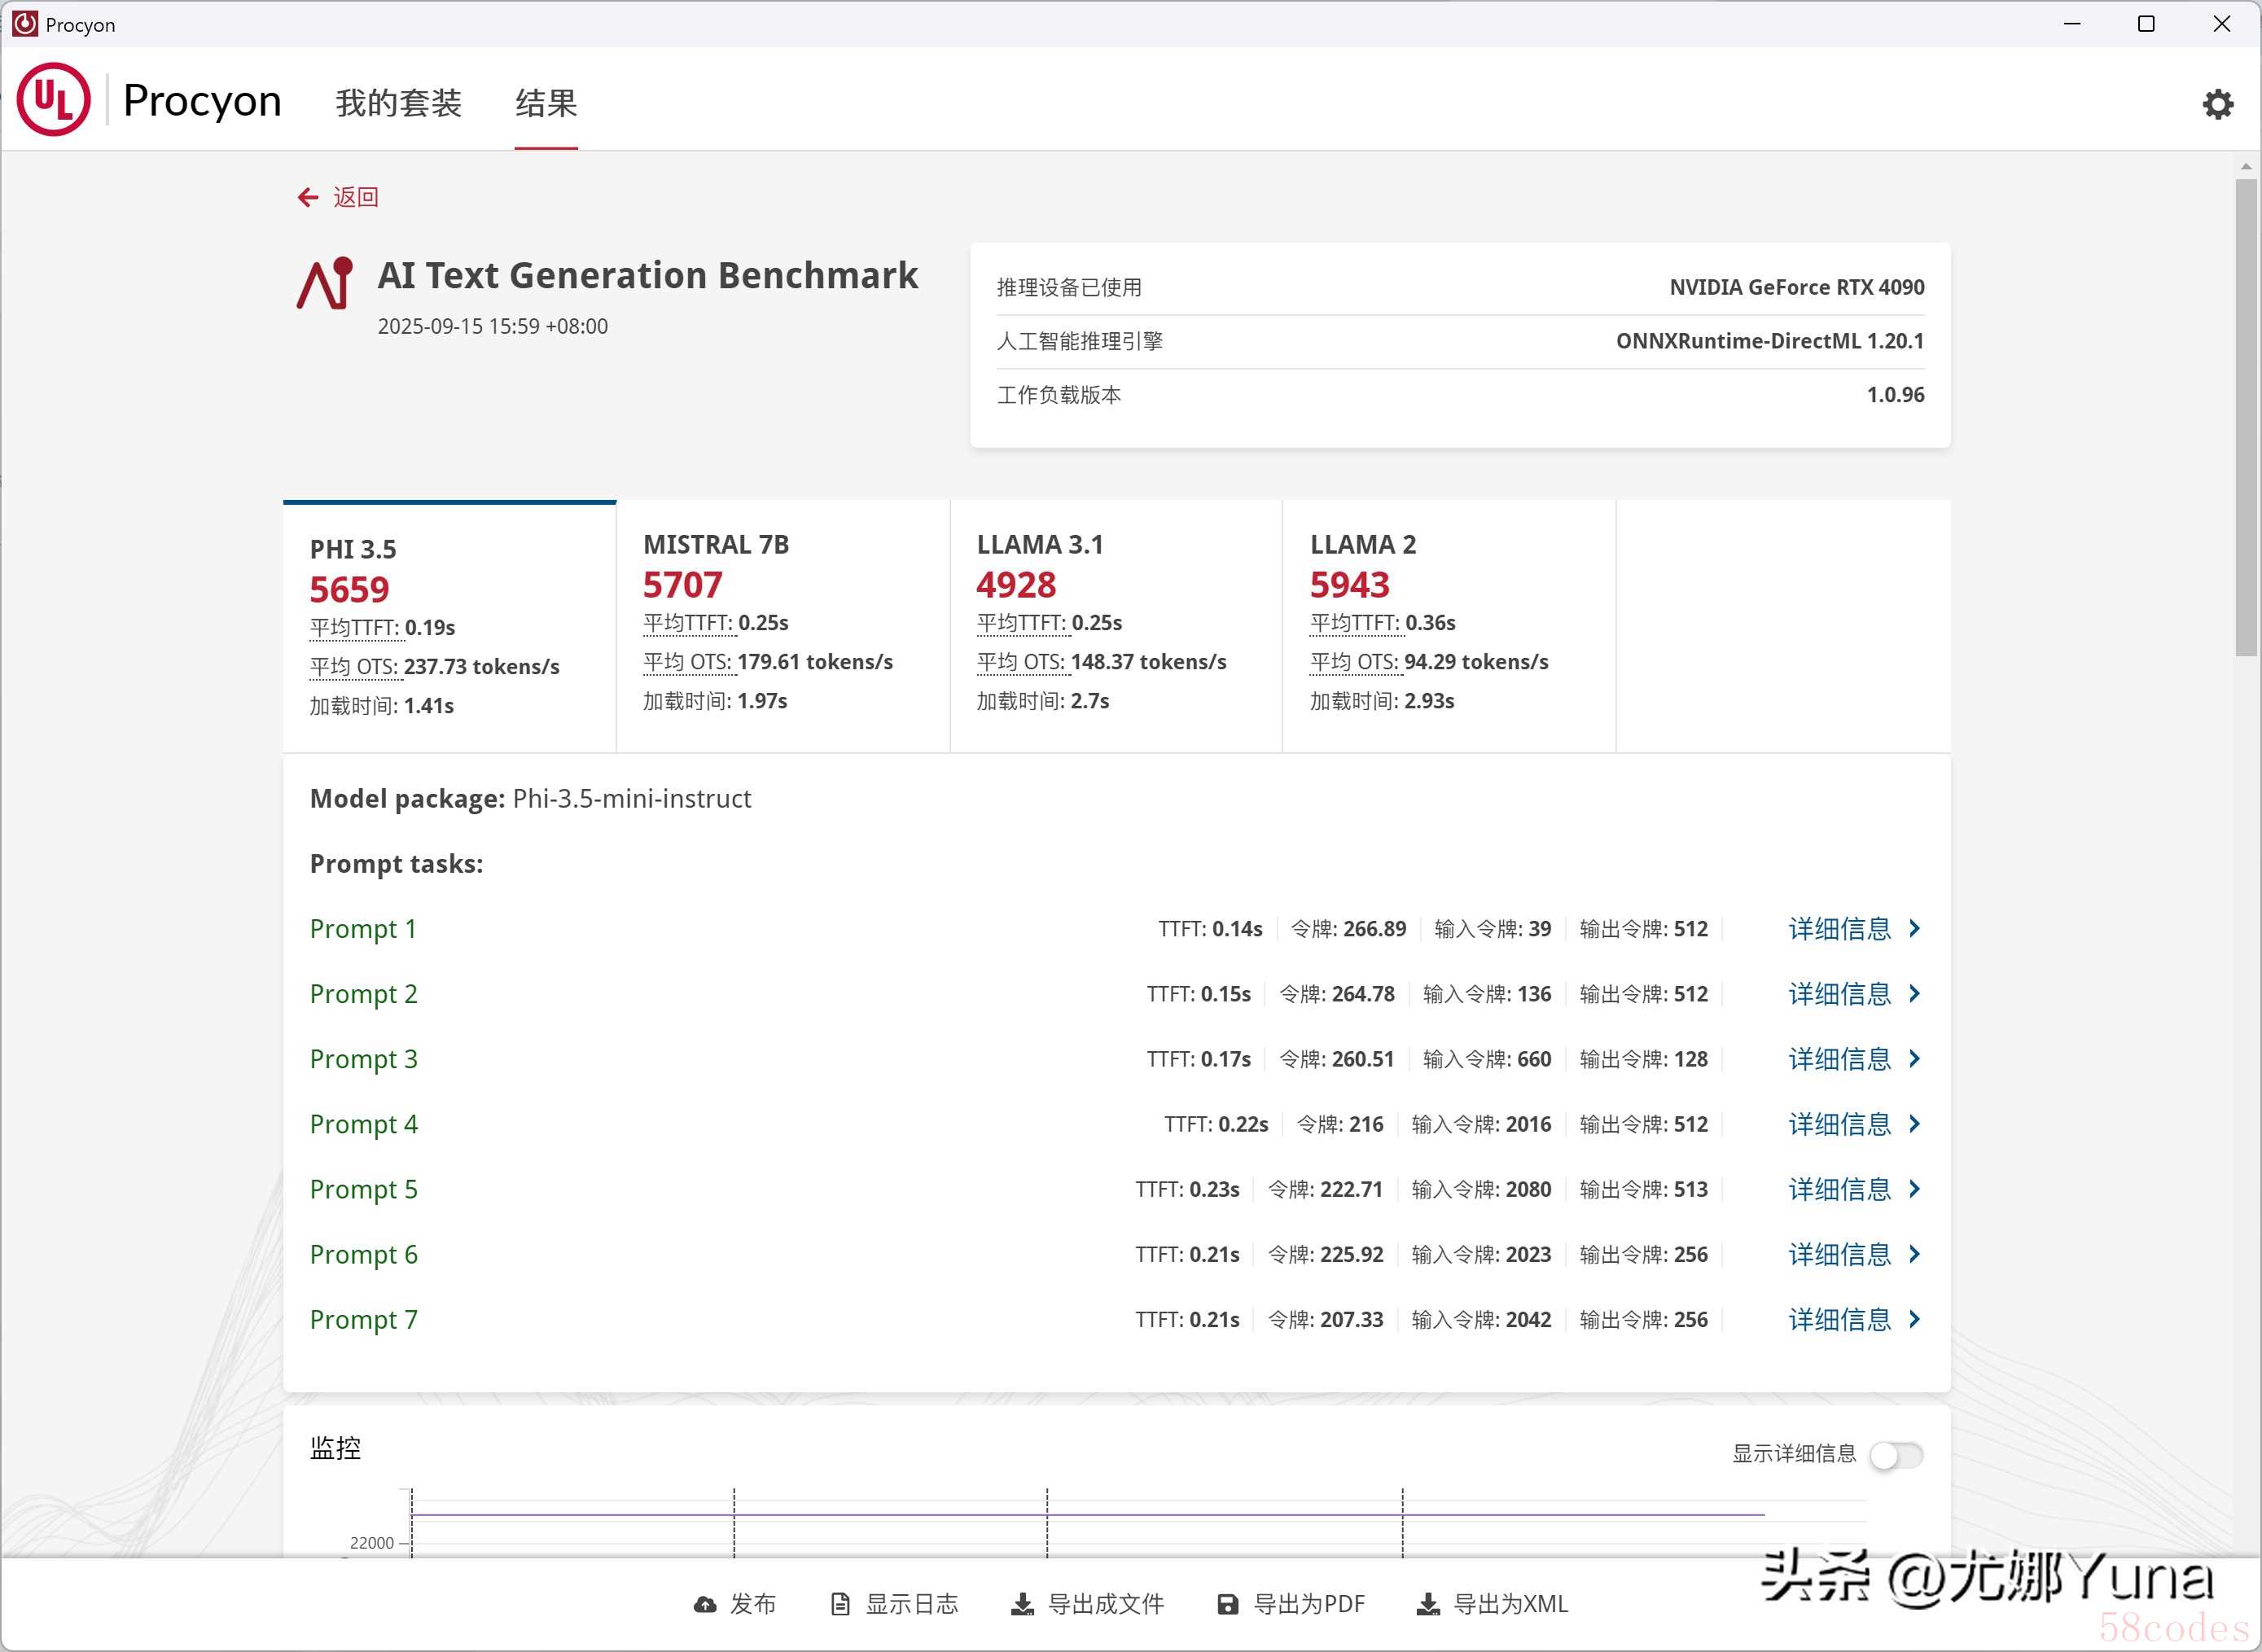2262x1652 pixels.
Task: Expand Prompt 1 details chevron
Action: click(1914, 929)
